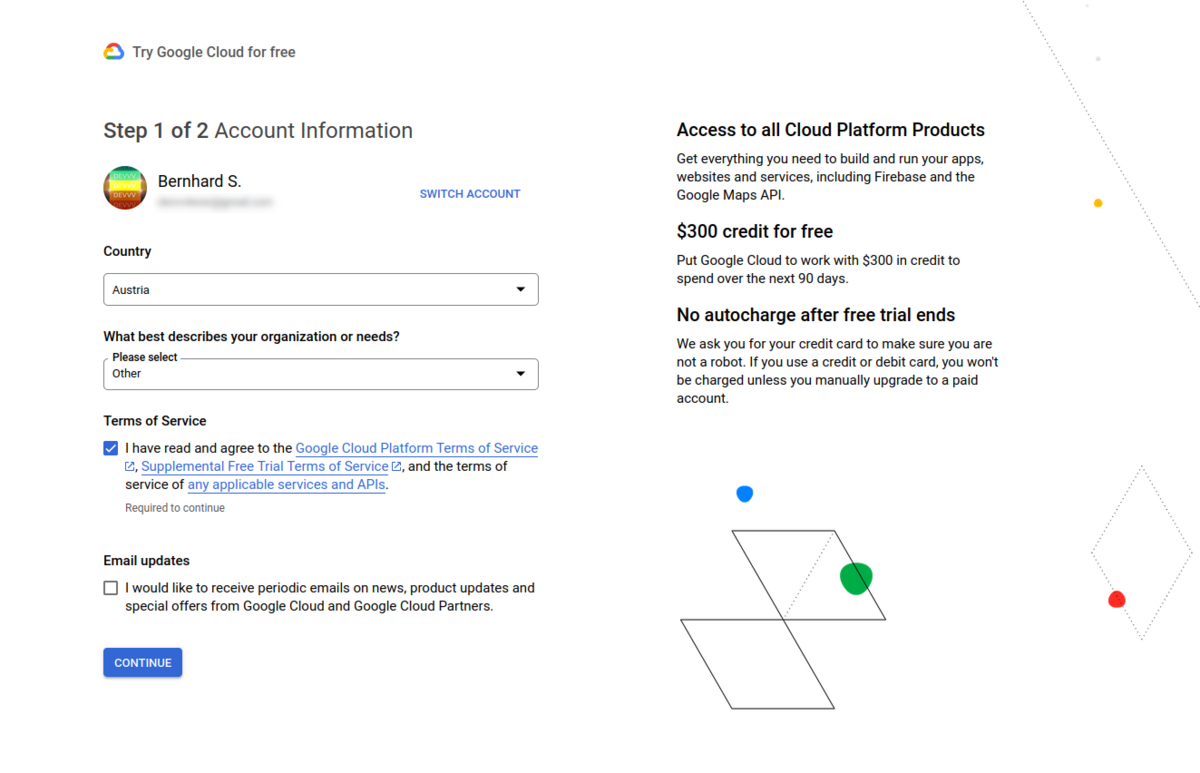Click the Country dropdown arrow
1200x773 pixels.
click(x=520, y=290)
